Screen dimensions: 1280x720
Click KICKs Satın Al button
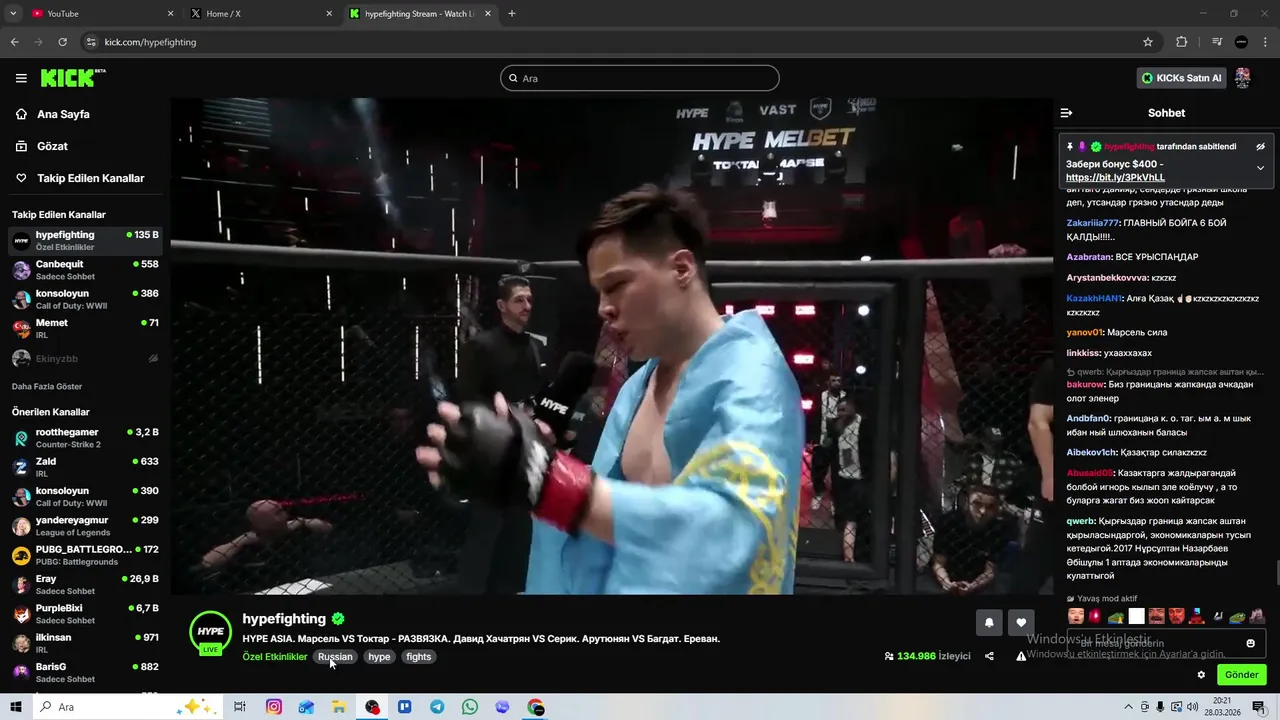click(1182, 78)
